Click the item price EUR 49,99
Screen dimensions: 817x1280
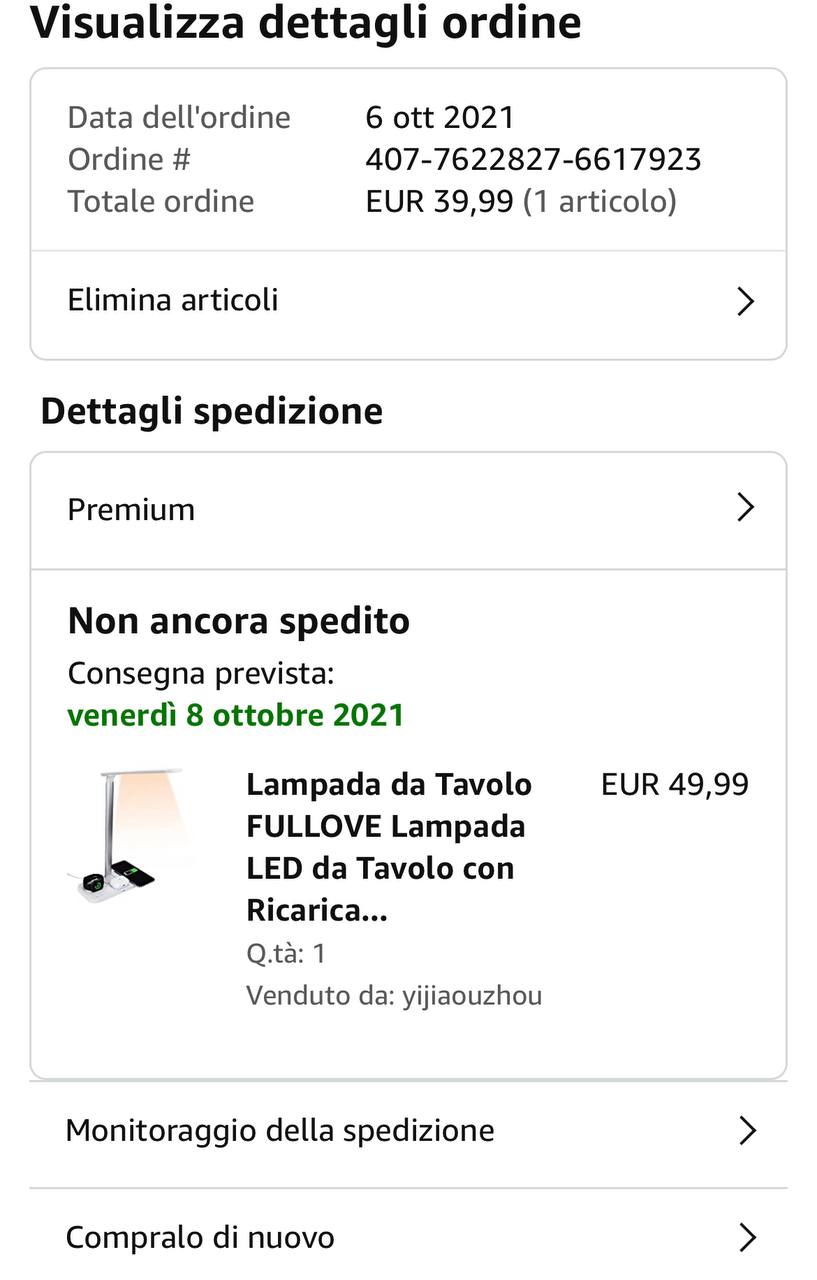point(674,784)
